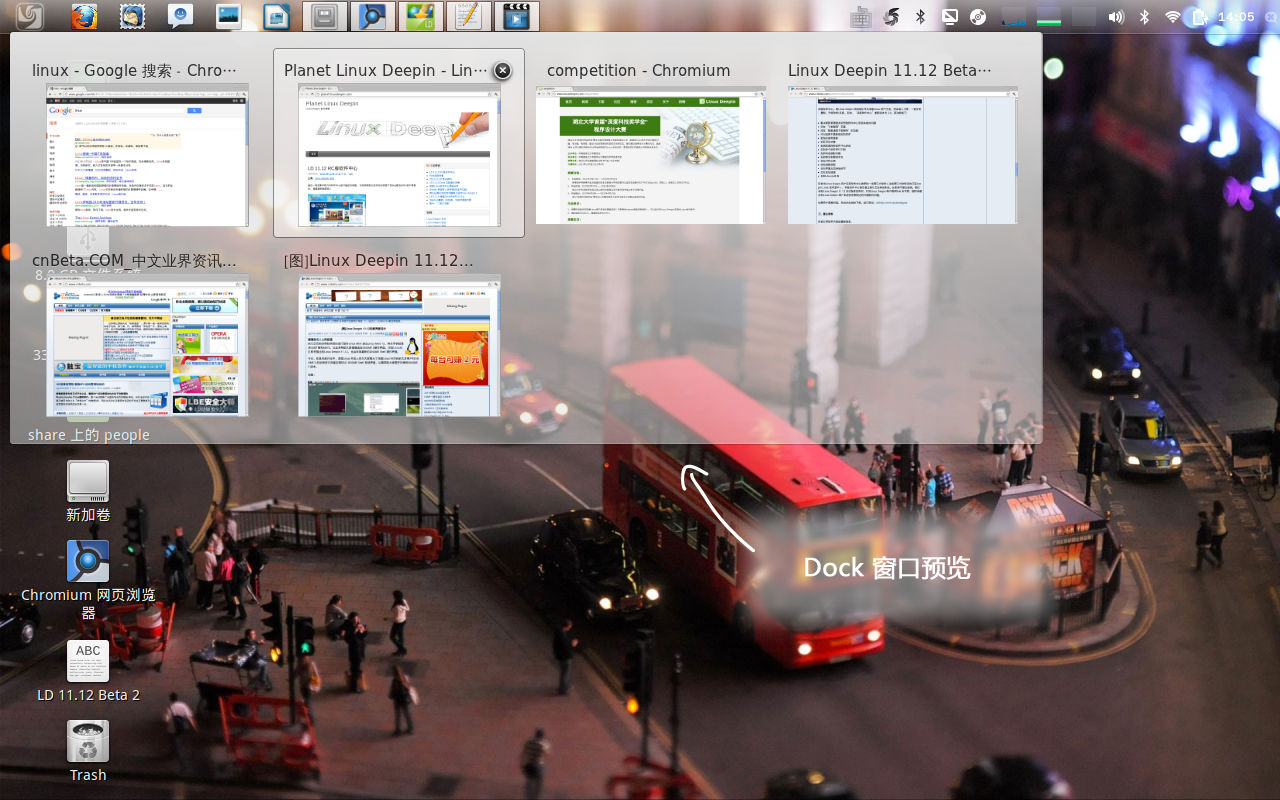This screenshot has height=800, width=1280.
Task: Launch Firefox from the top dock
Action: [x=85, y=16]
